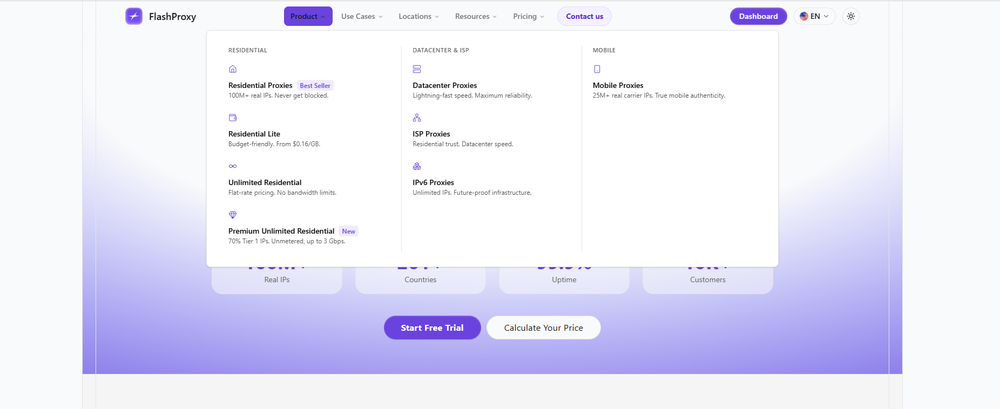Open the Resources dropdown
Image resolution: width=1000 pixels, height=409 pixels.
point(476,17)
